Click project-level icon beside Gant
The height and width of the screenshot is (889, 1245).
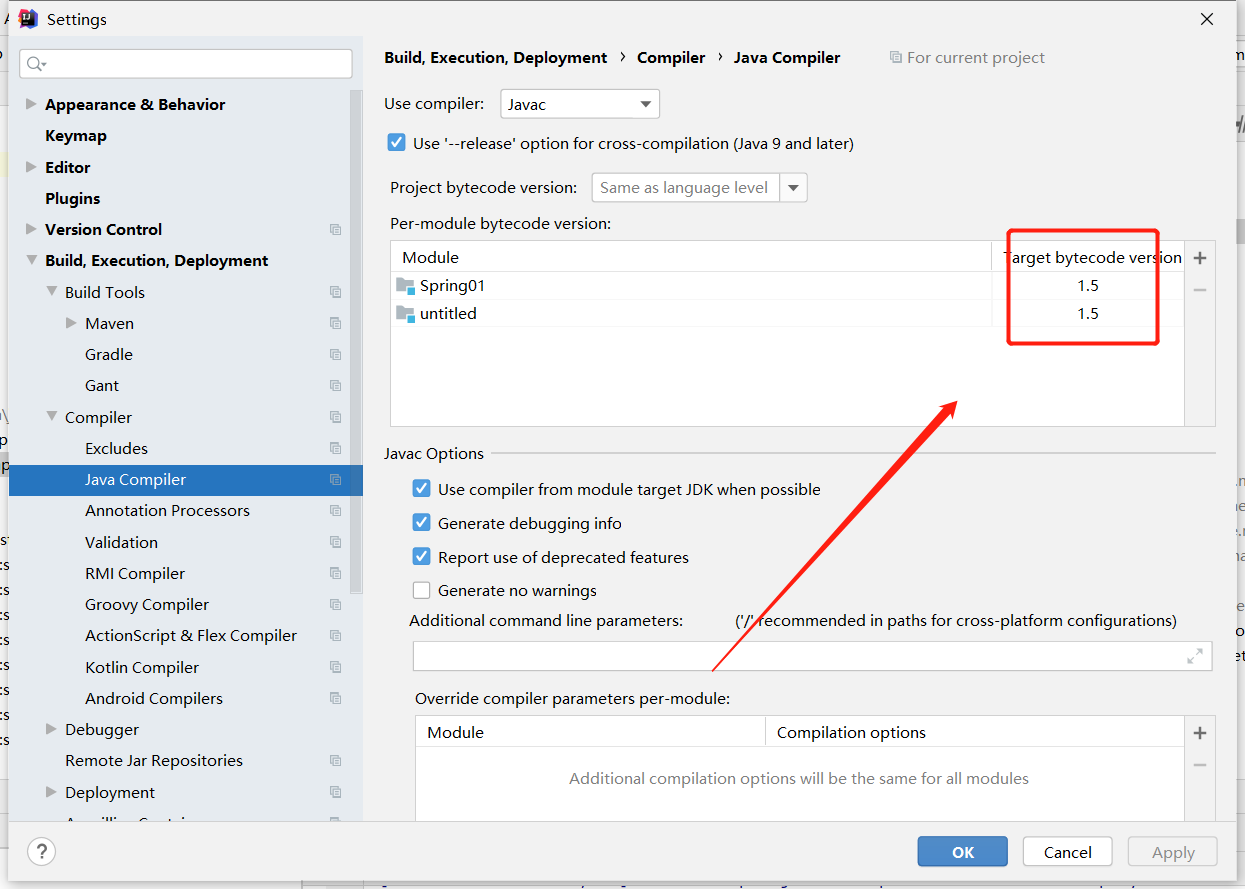[336, 386]
